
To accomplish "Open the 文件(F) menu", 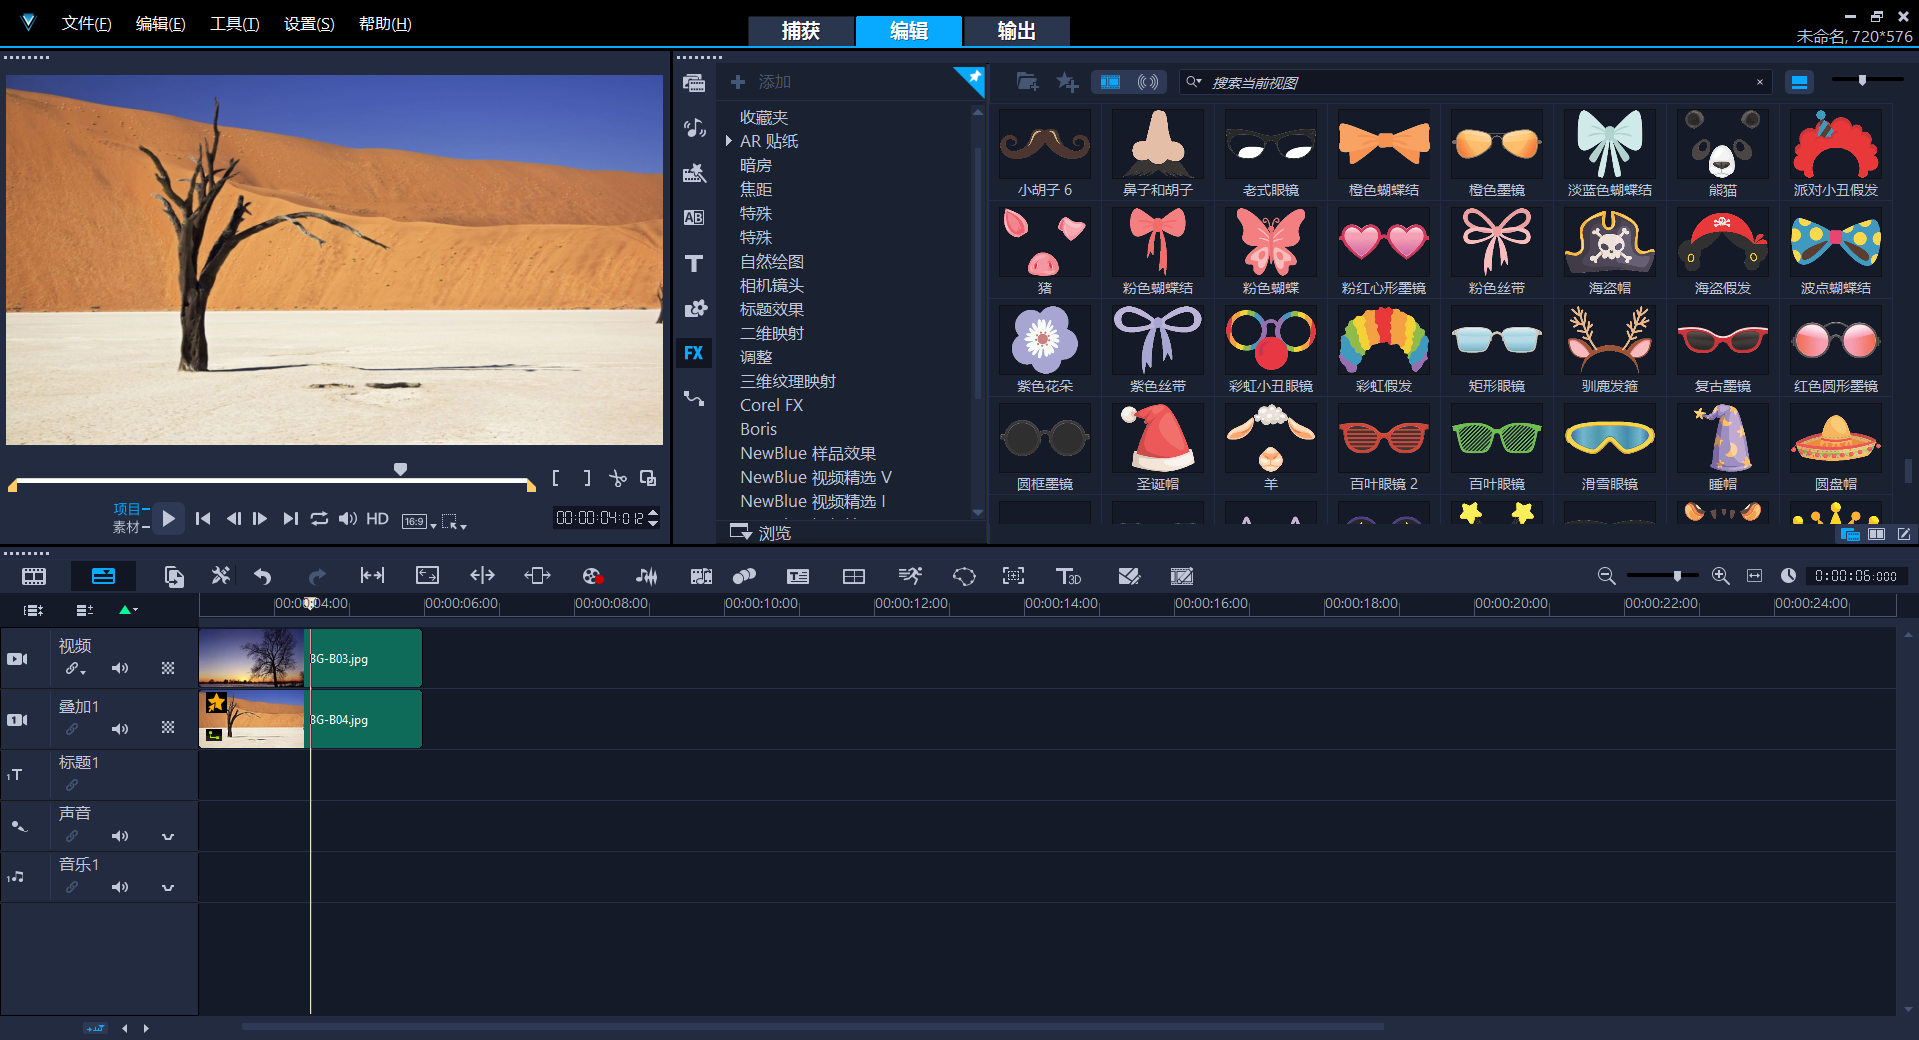I will pyautogui.click(x=86, y=24).
